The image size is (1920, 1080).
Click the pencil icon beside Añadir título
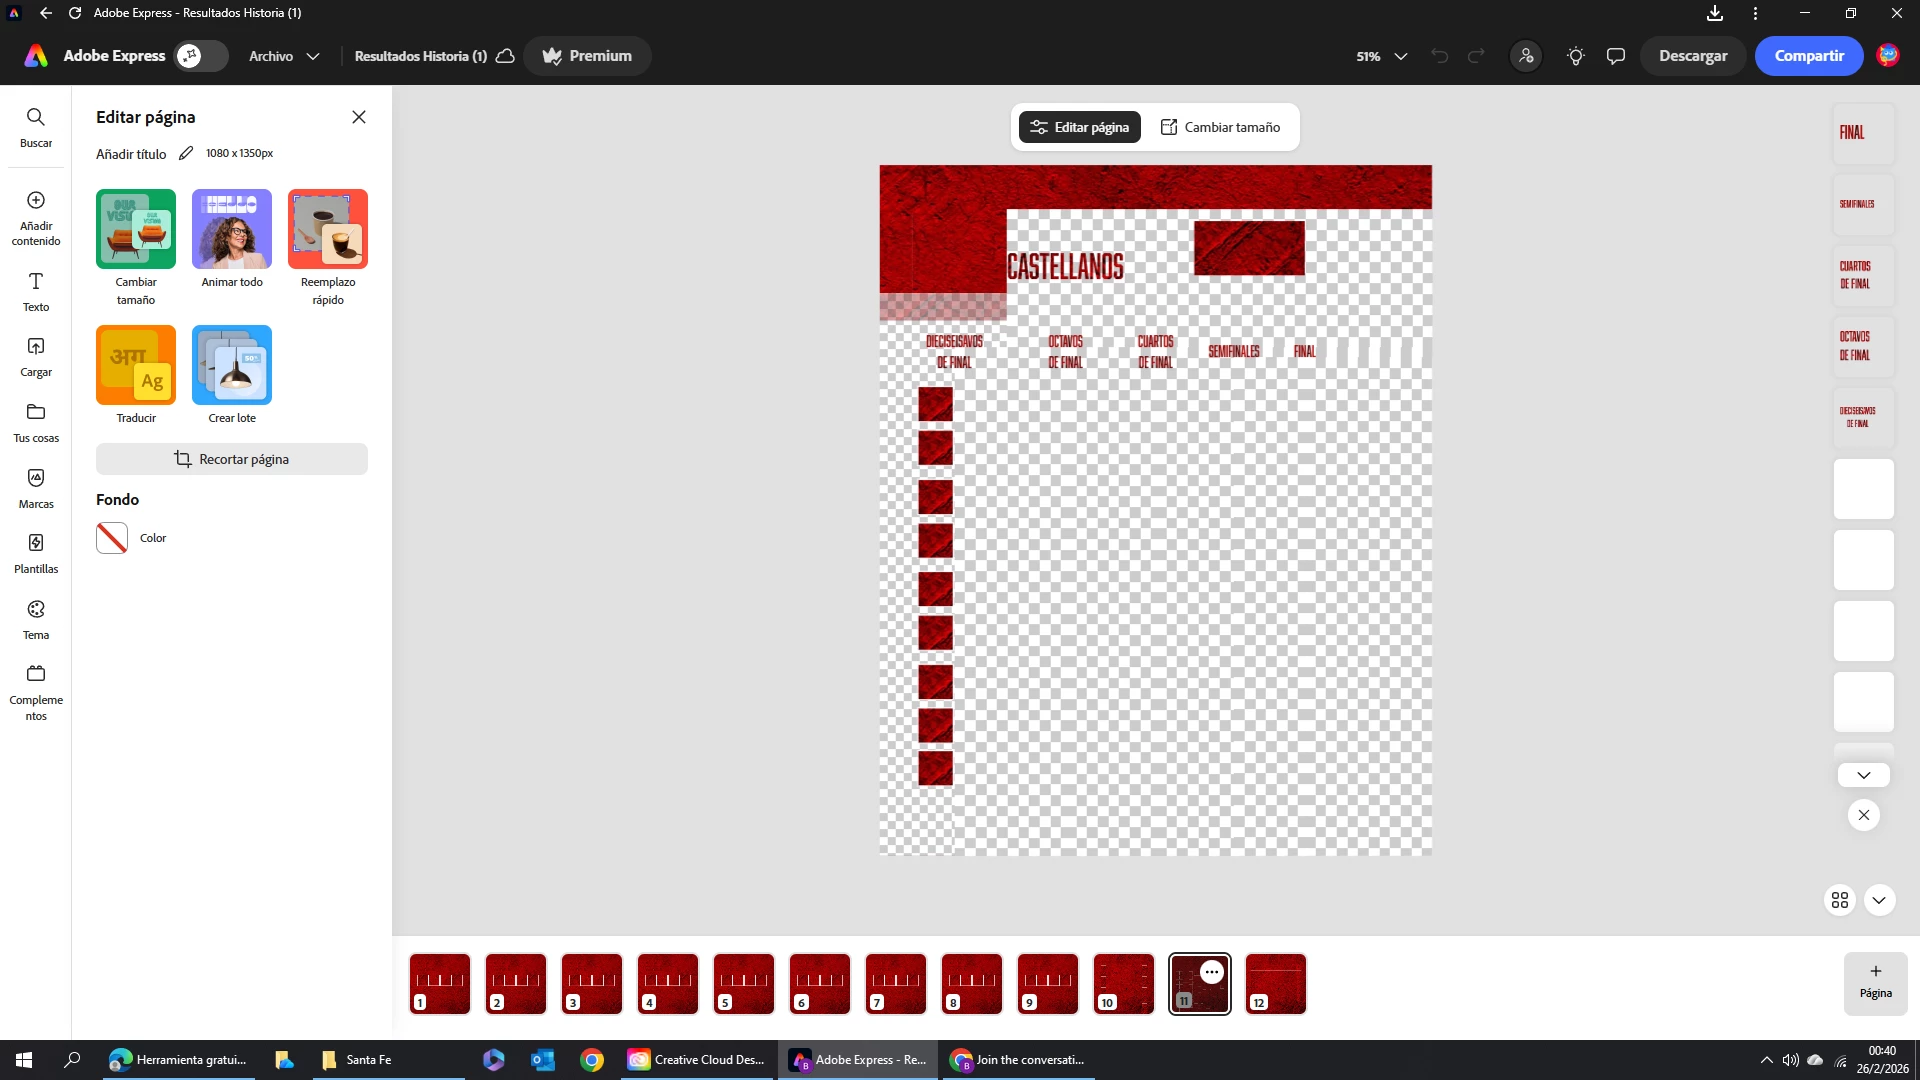coord(186,153)
